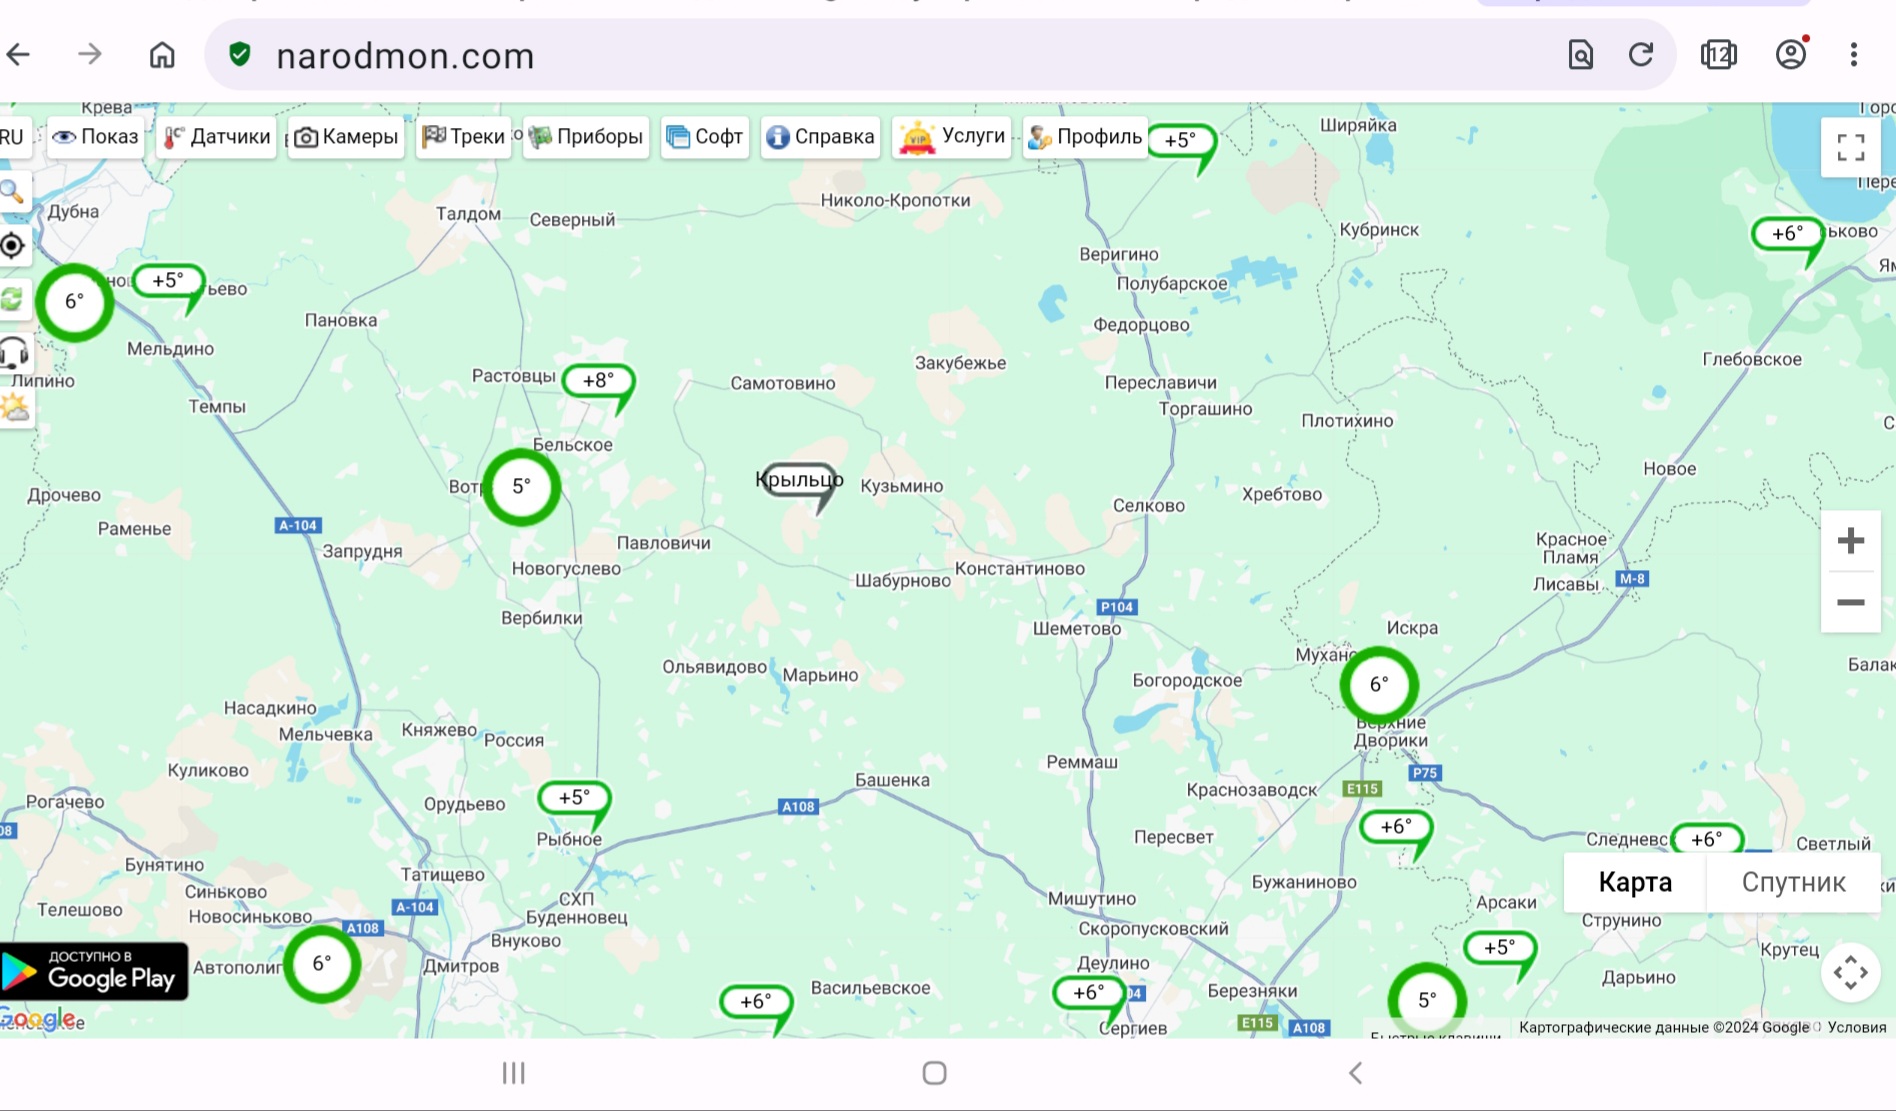Click the +8° sensor marker near Растовцы

pyautogui.click(x=598, y=381)
